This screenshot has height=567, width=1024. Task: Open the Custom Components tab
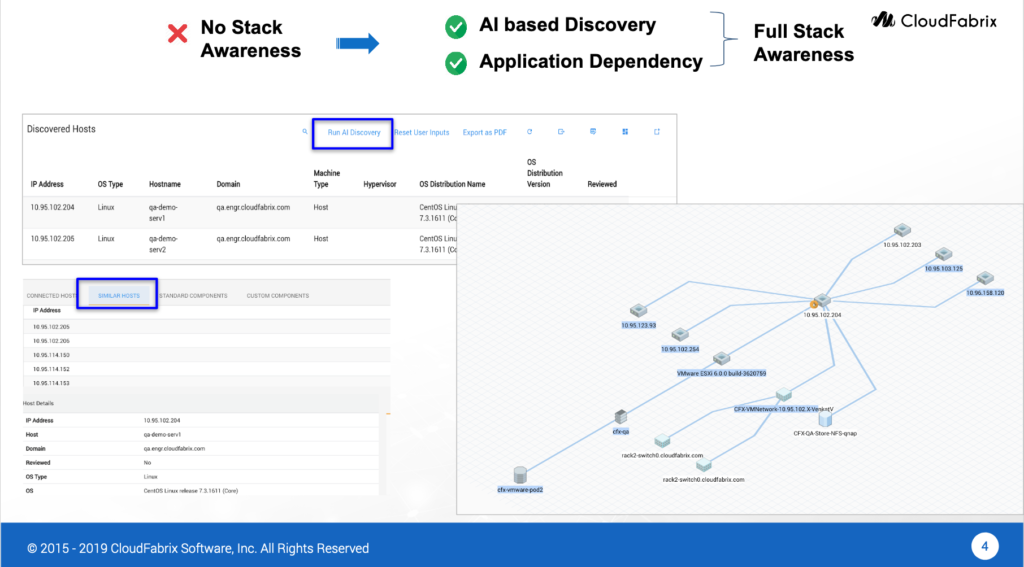(x=277, y=296)
